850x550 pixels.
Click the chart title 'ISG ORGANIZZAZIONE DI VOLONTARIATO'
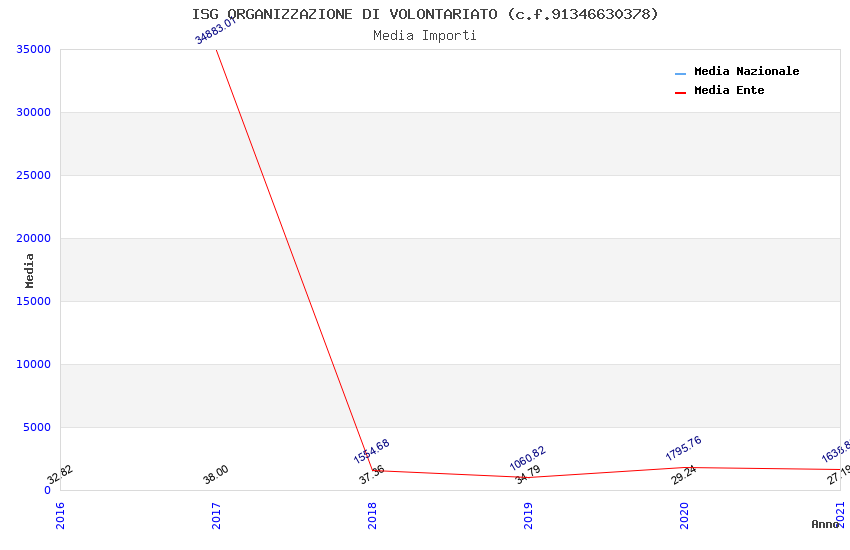click(344, 14)
